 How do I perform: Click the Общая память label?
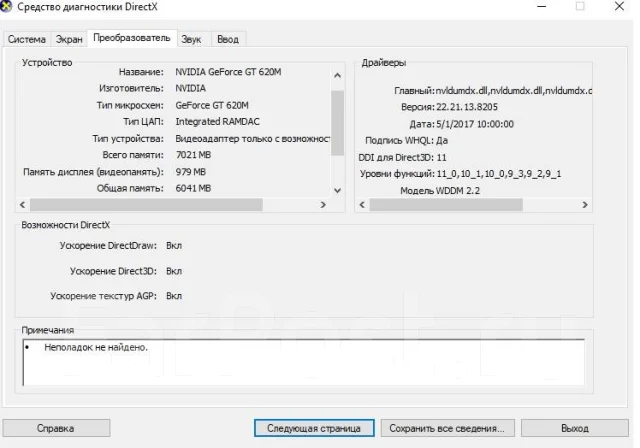pos(130,189)
